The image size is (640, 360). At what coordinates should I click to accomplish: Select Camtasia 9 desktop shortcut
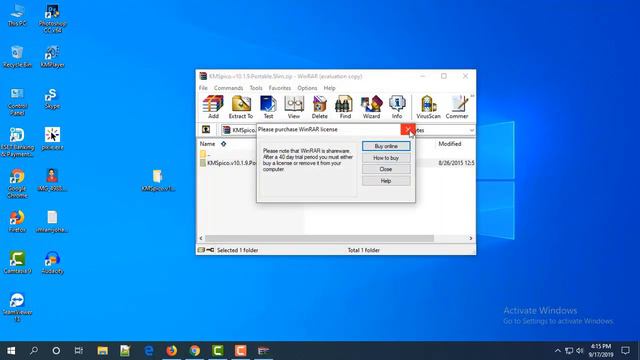17,262
